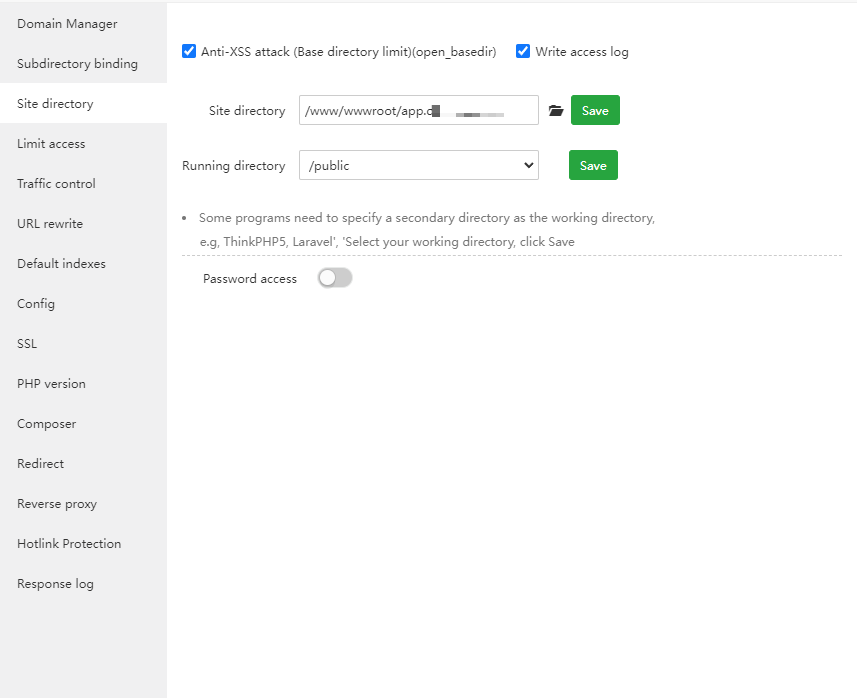
Task: Save the Running directory setting
Action: tap(593, 165)
